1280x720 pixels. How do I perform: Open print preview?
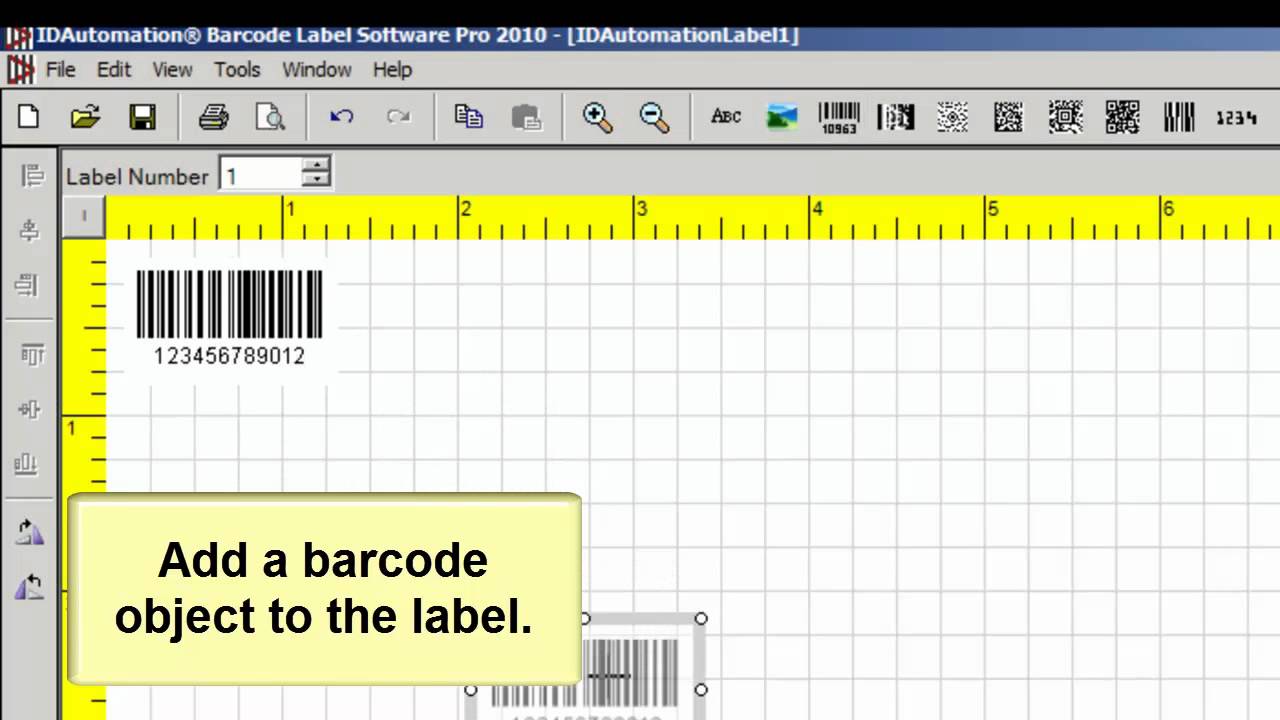(x=270, y=118)
